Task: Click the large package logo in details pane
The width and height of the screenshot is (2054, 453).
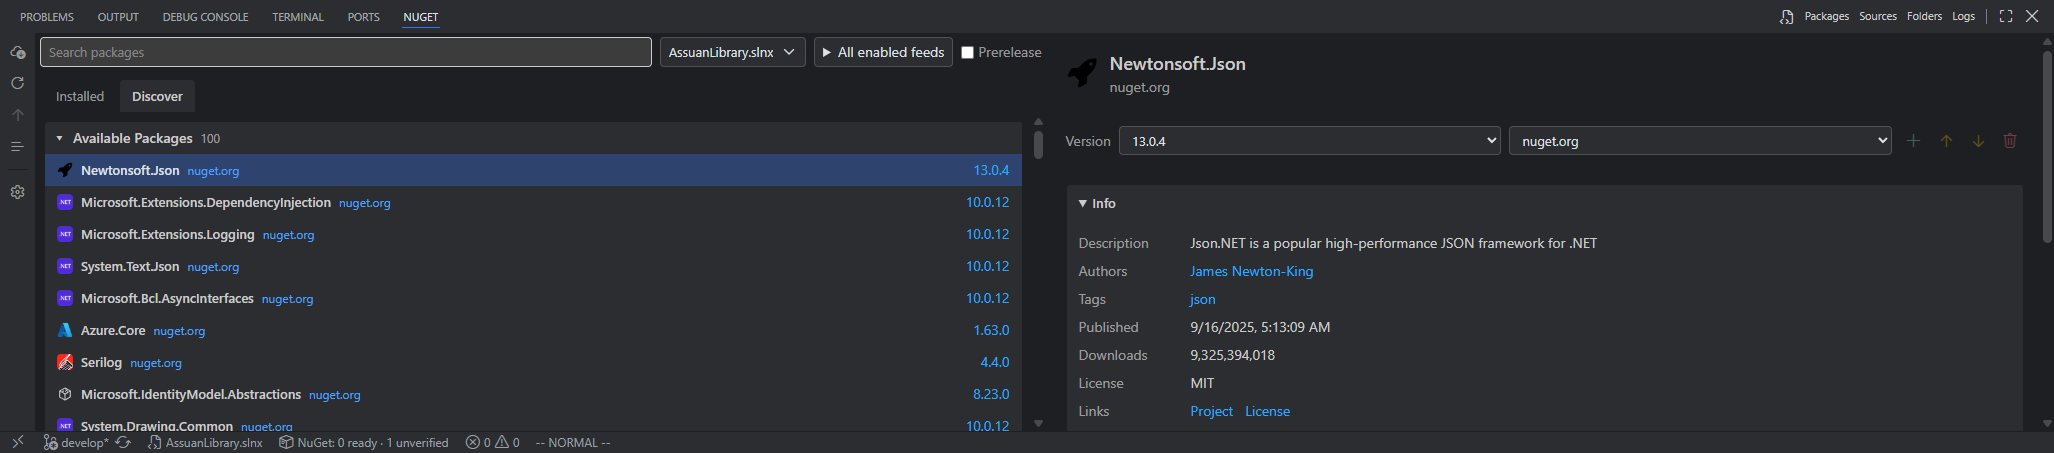Action: [x=1082, y=72]
